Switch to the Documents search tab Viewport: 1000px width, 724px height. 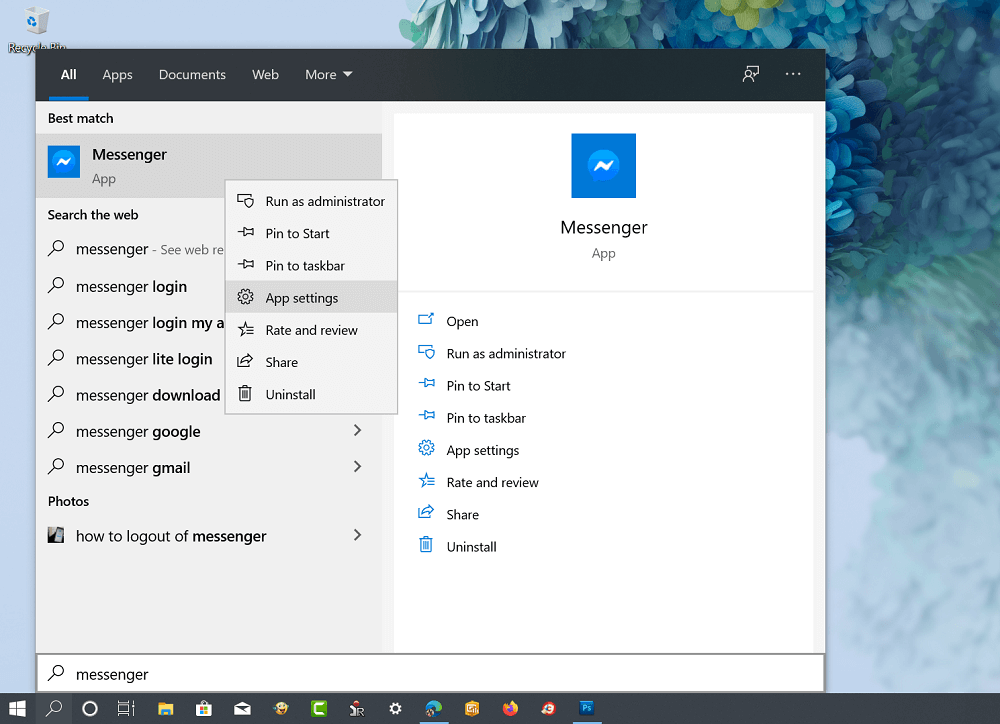[192, 75]
